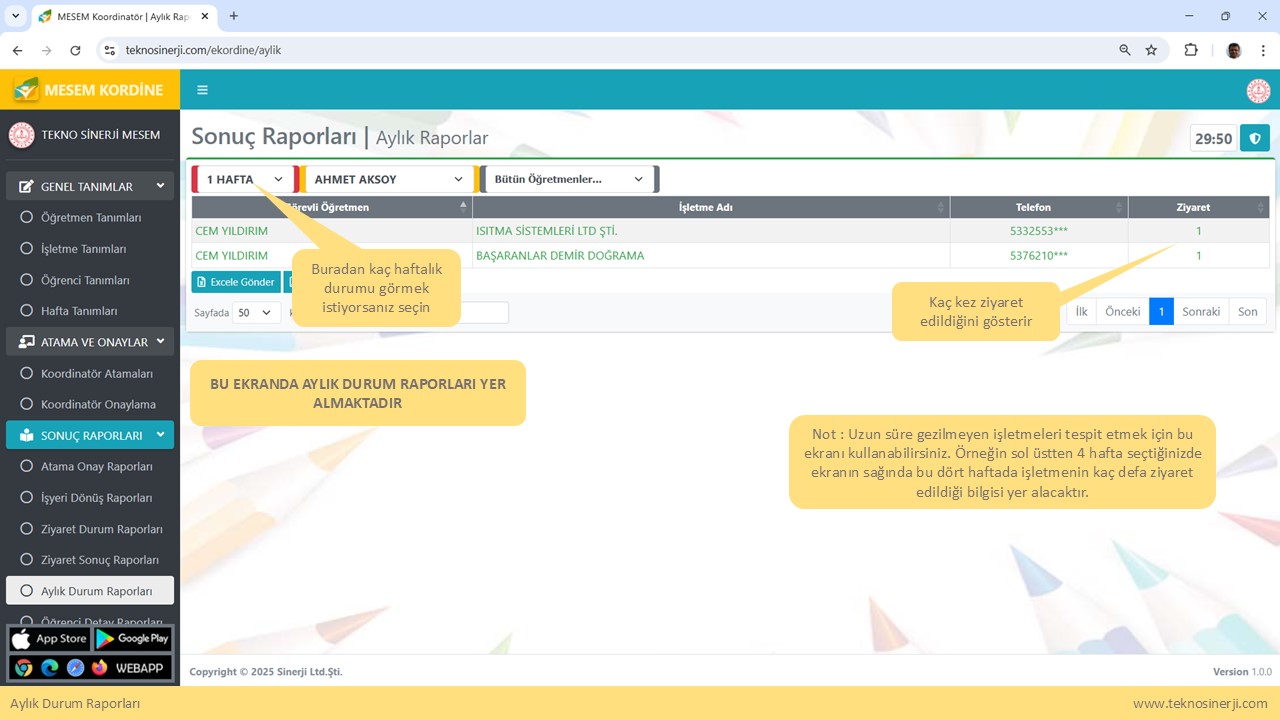Open the AHMET AKSOY coordinator dropdown

[x=388, y=179]
